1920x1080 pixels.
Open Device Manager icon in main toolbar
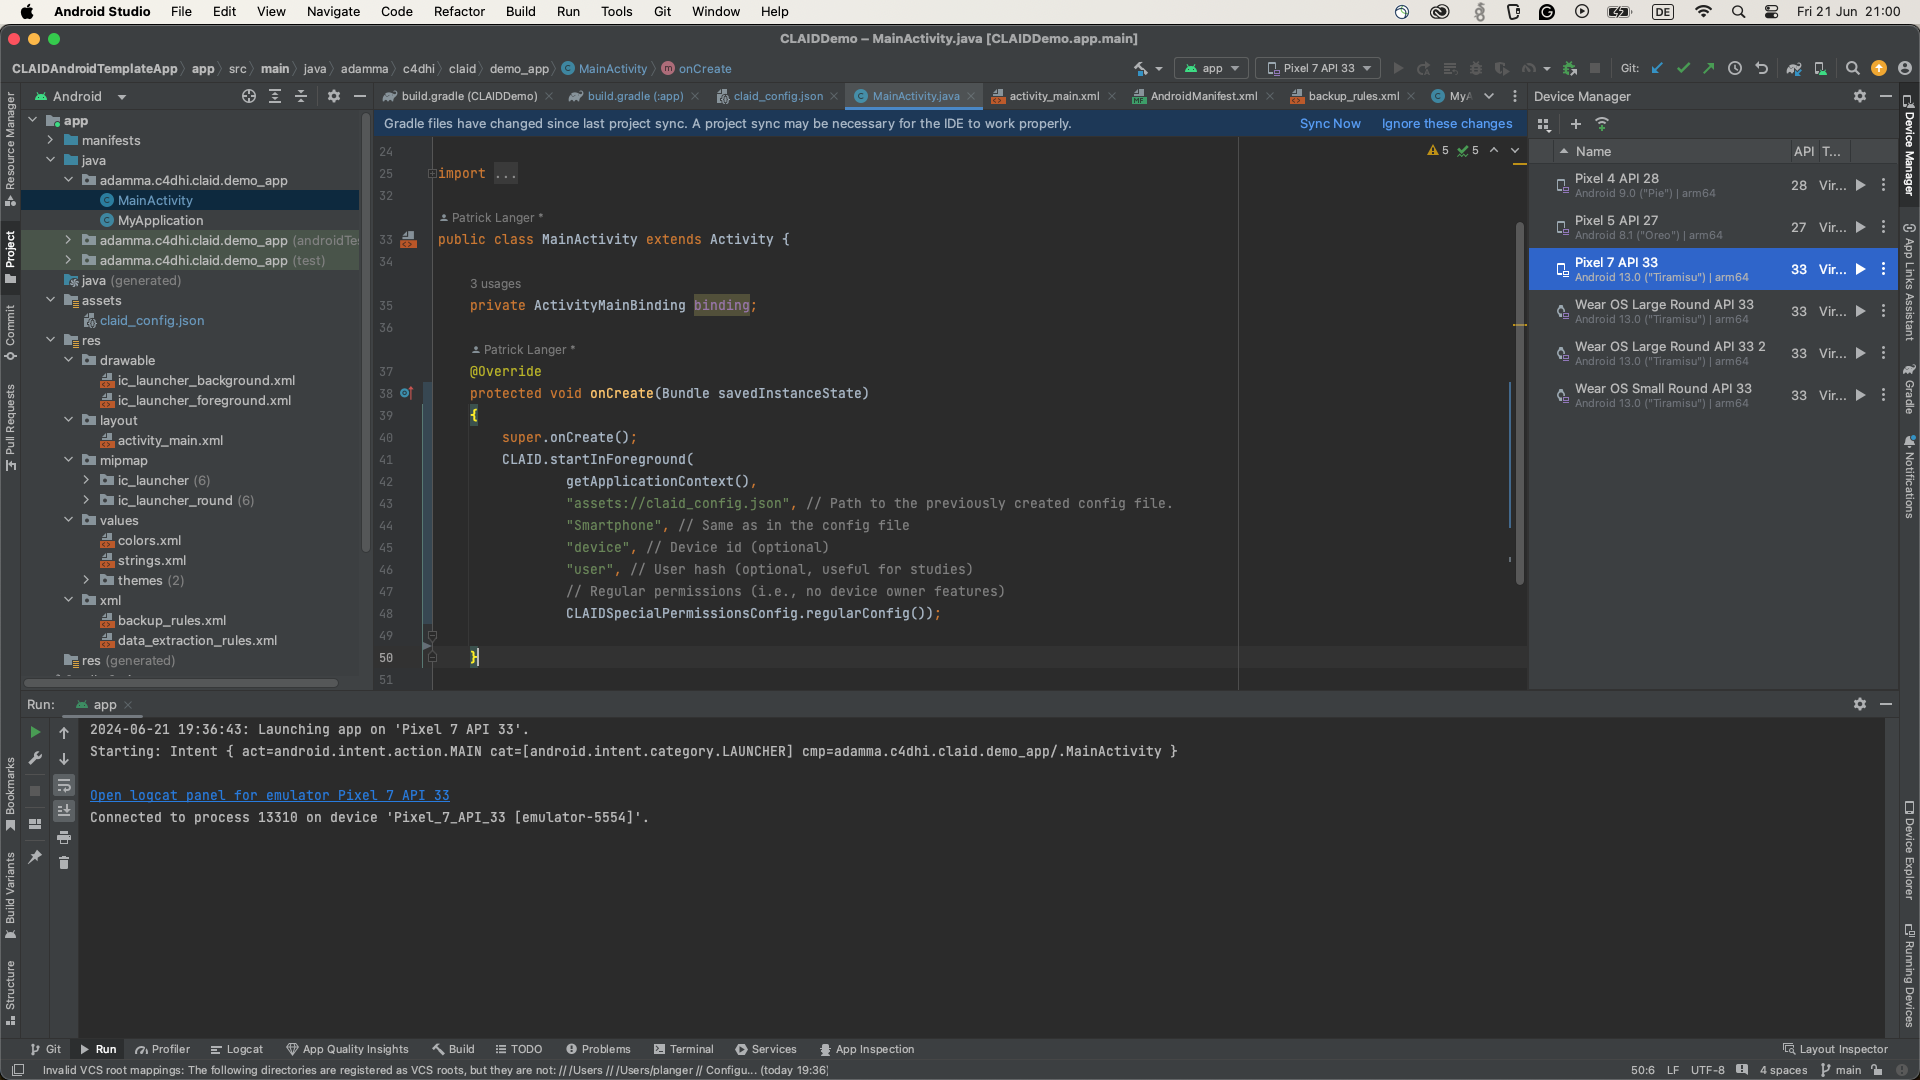point(1820,69)
